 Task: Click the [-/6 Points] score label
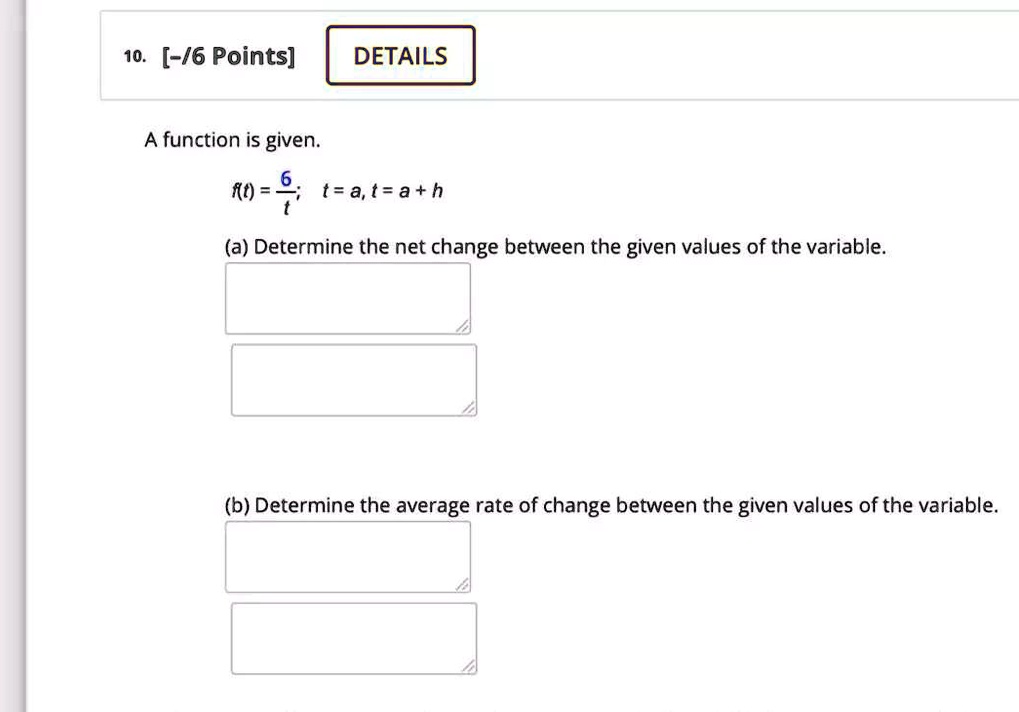point(228,57)
